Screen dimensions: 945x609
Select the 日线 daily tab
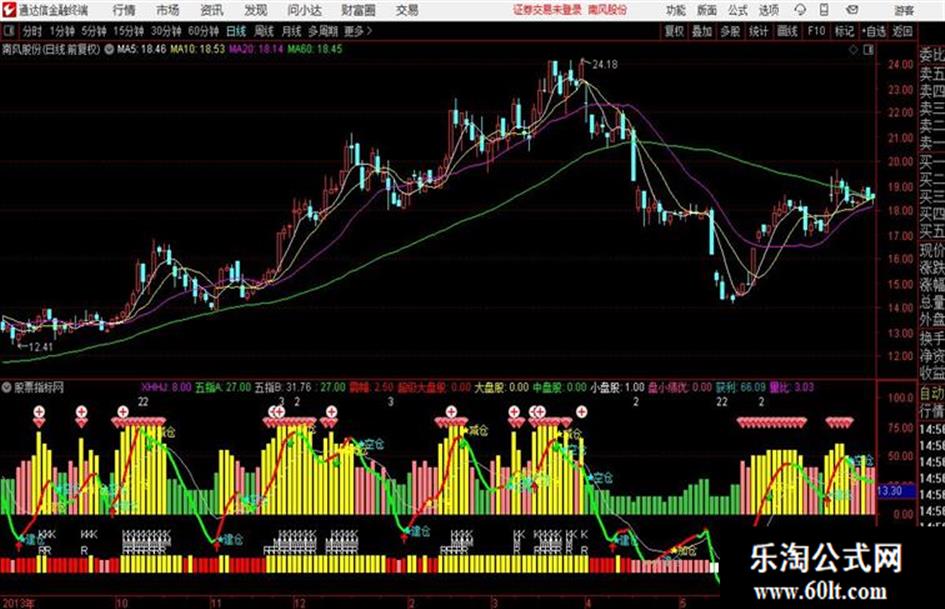(236, 31)
